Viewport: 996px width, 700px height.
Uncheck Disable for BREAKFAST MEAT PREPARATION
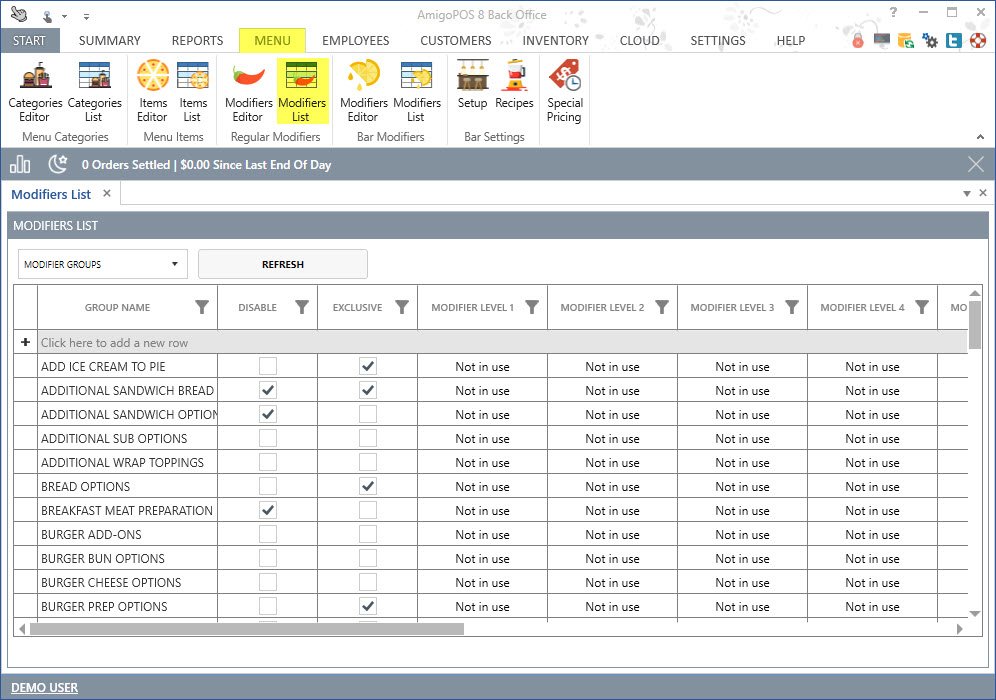268,511
